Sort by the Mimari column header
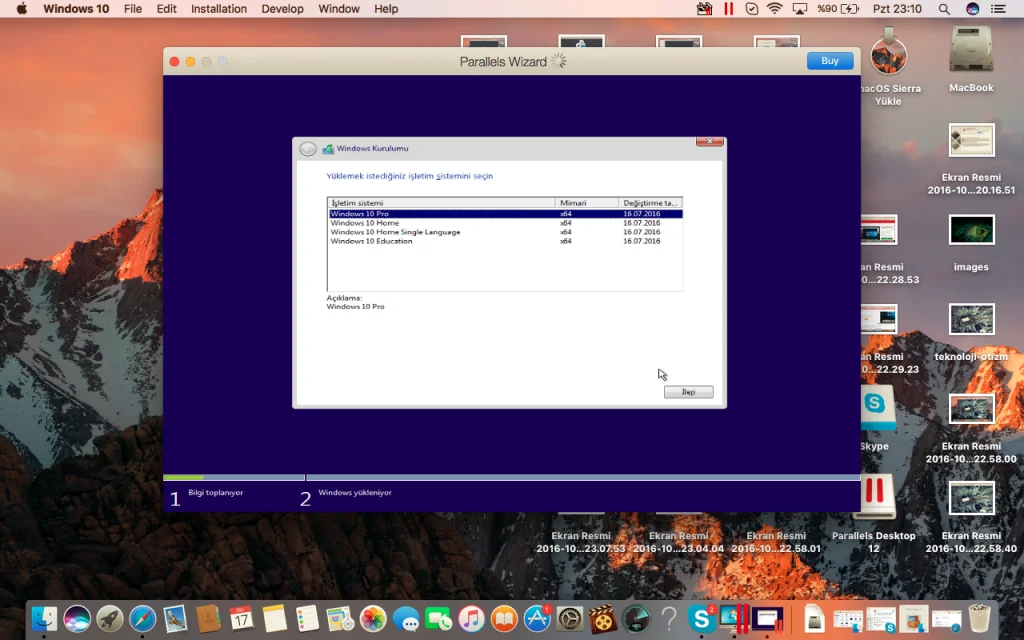Image resolution: width=1024 pixels, height=640 pixels. 586,203
